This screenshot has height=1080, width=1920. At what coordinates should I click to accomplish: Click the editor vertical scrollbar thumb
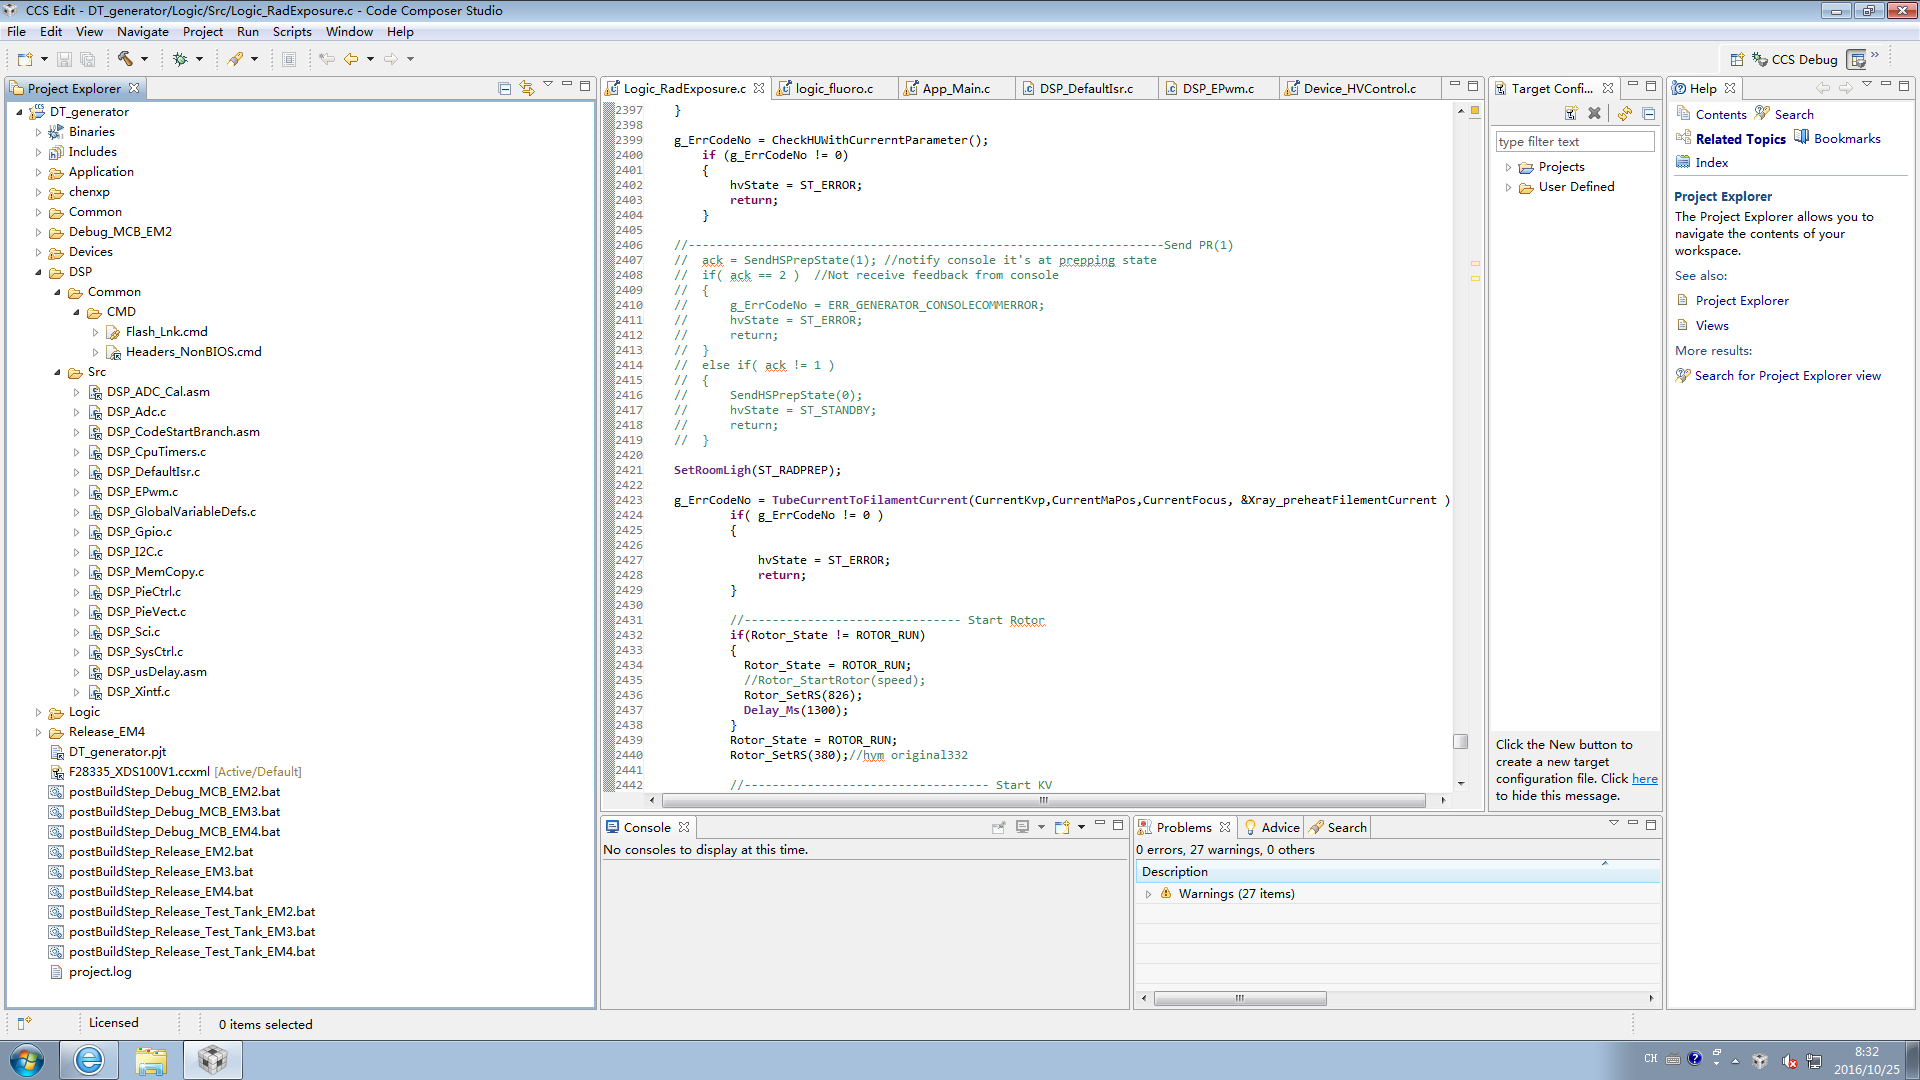click(x=1461, y=741)
